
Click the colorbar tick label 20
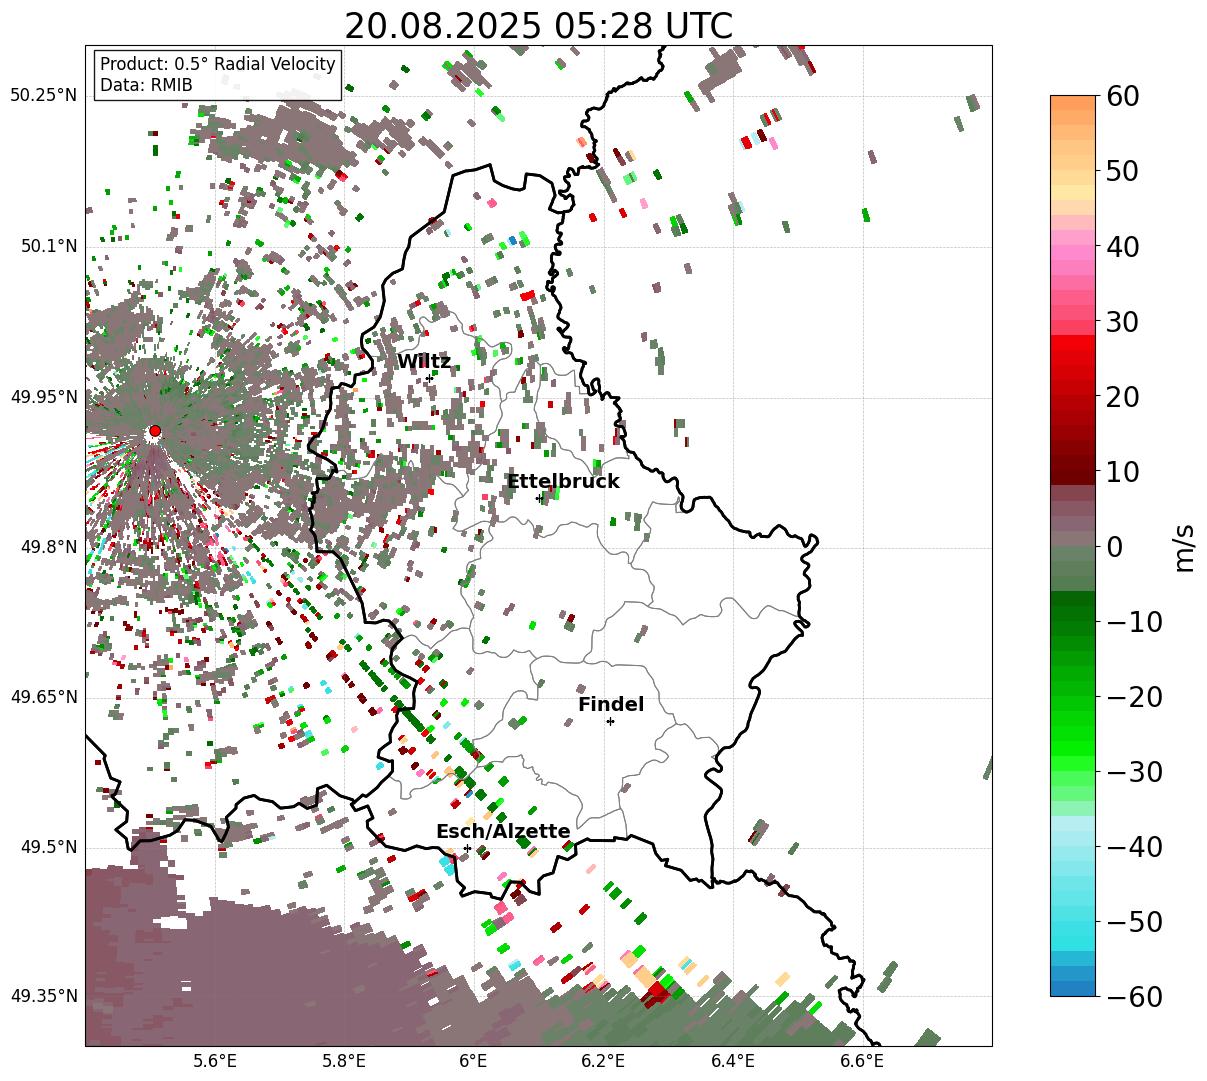click(x=1122, y=397)
